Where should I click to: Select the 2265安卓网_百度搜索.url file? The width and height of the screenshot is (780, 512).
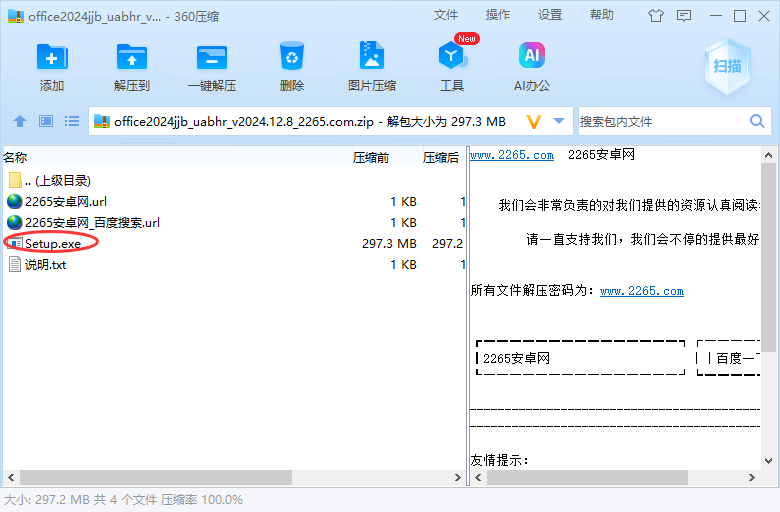[234, 222]
